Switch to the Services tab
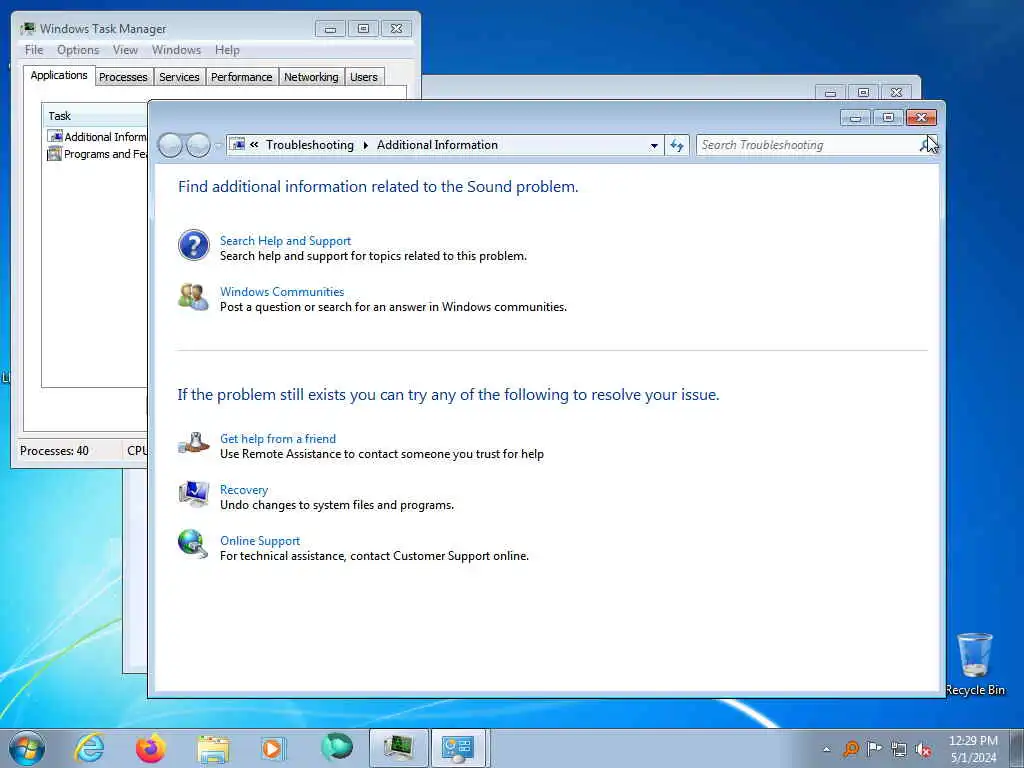The width and height of the screenshot is (1024, 768). (180, 77)
